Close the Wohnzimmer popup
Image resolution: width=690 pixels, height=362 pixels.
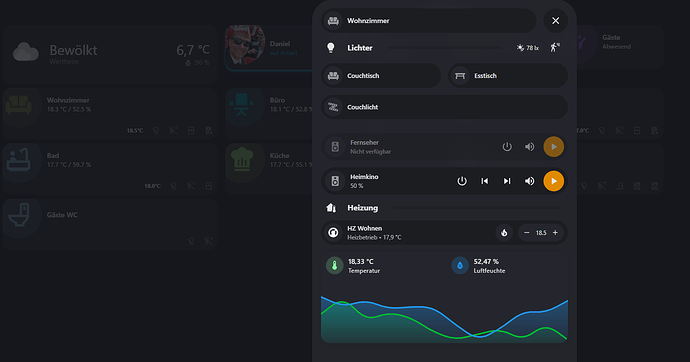[x=555, y=21]
